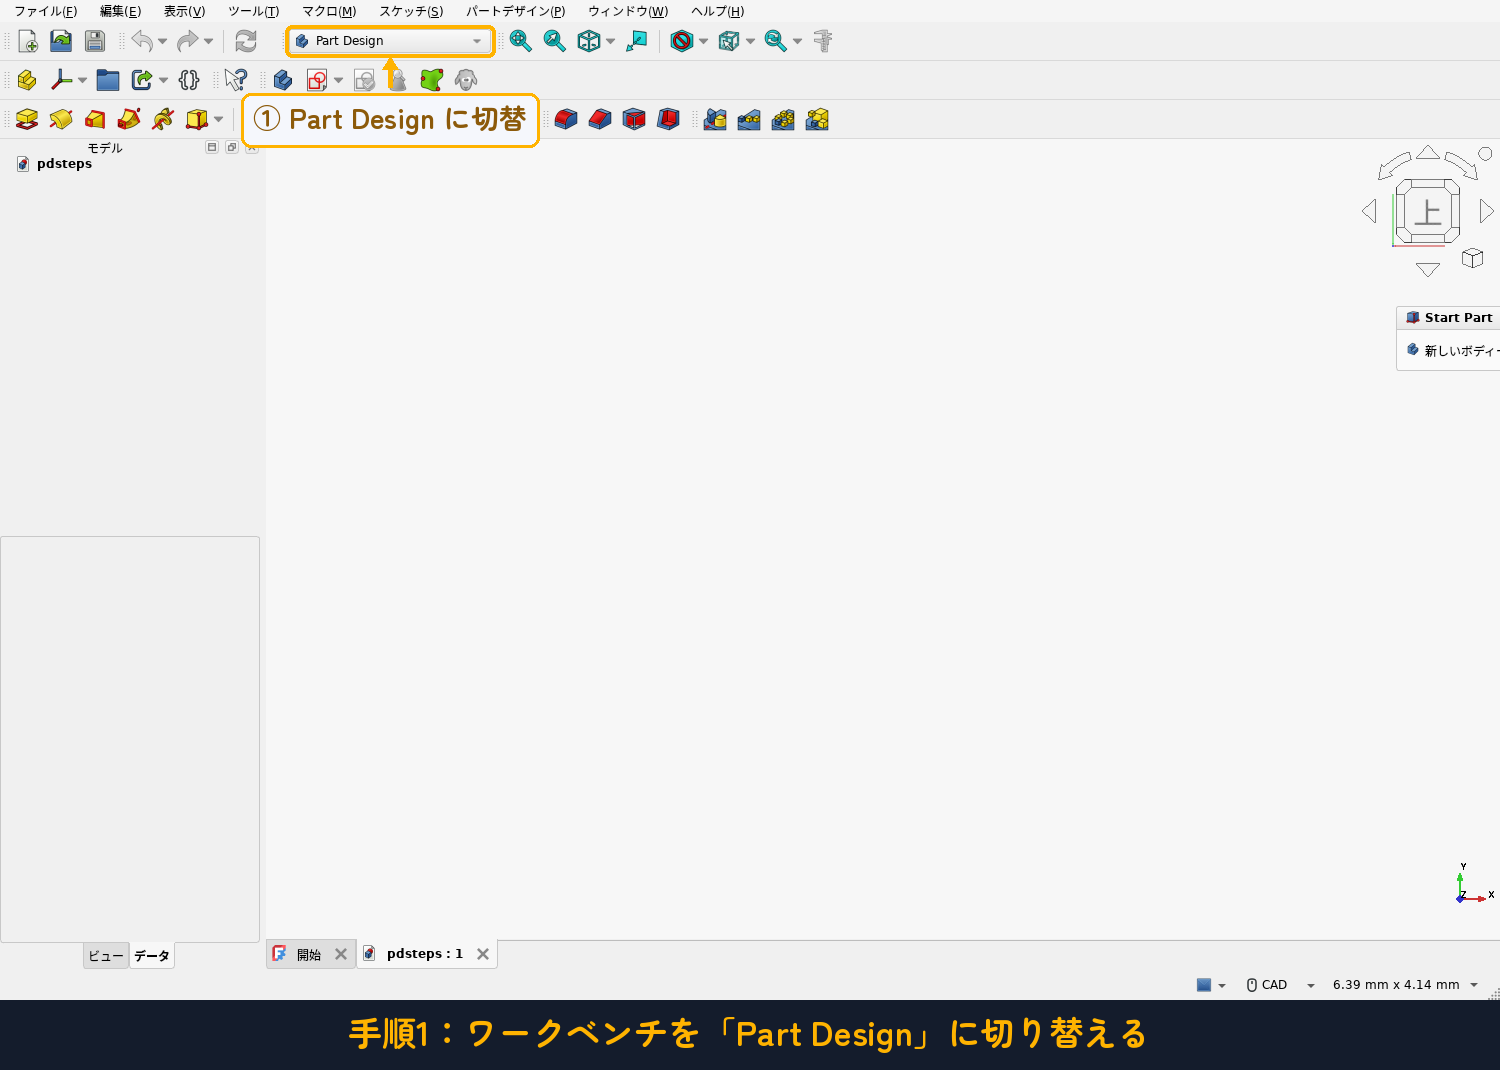The width and height of the screenshot is (1500, 1070).
Task: Open the ファイル menu
Action: point(45,11)
